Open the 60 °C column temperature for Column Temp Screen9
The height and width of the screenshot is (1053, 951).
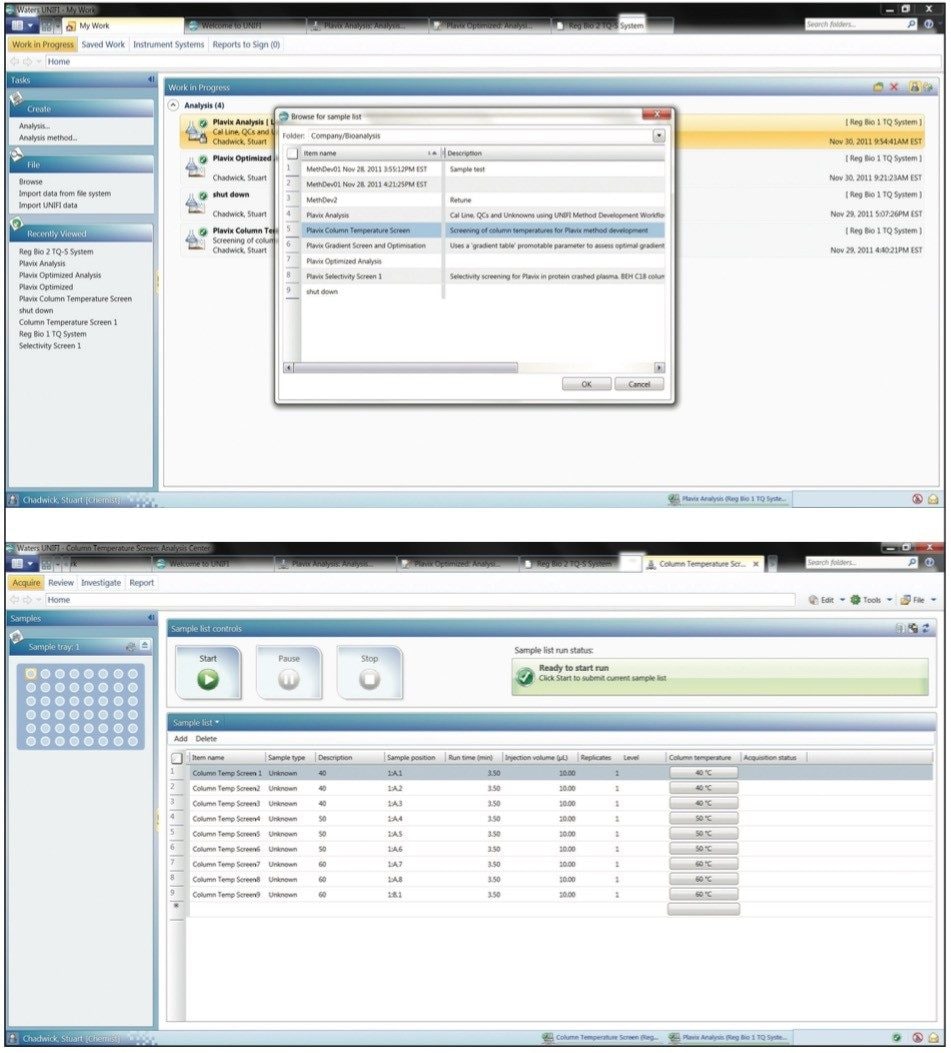click(703, 895)
